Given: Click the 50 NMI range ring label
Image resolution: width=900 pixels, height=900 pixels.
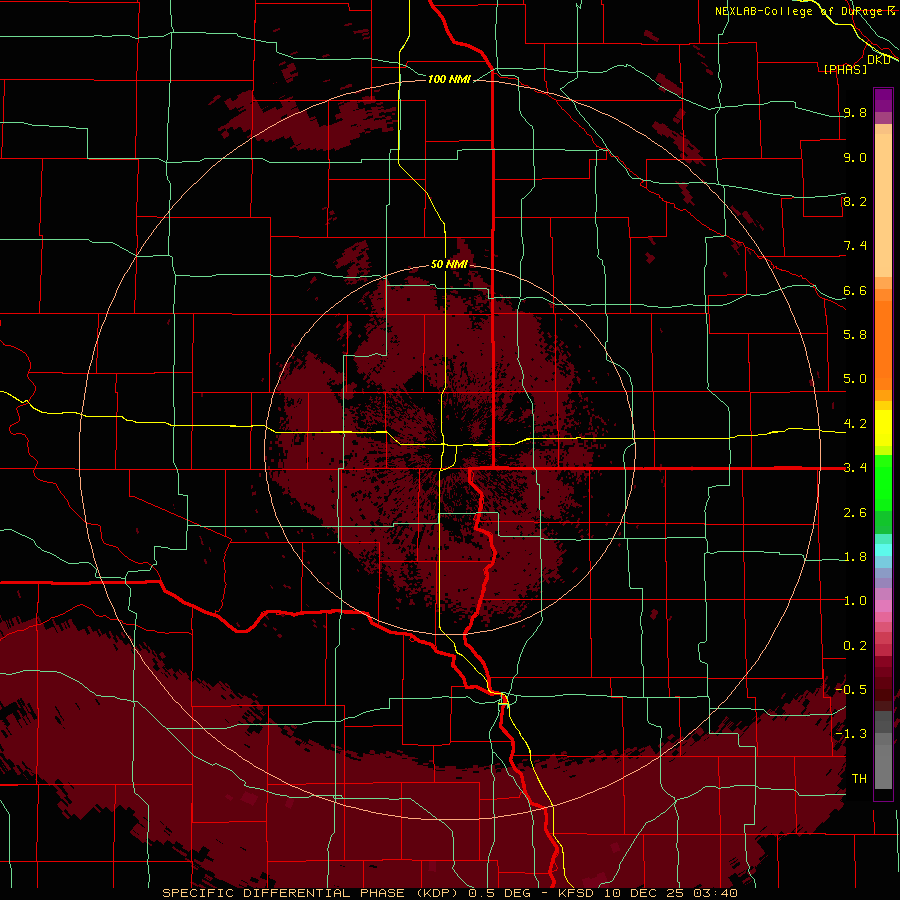Looking at the screenshot, I should click(x=449, y=264).
